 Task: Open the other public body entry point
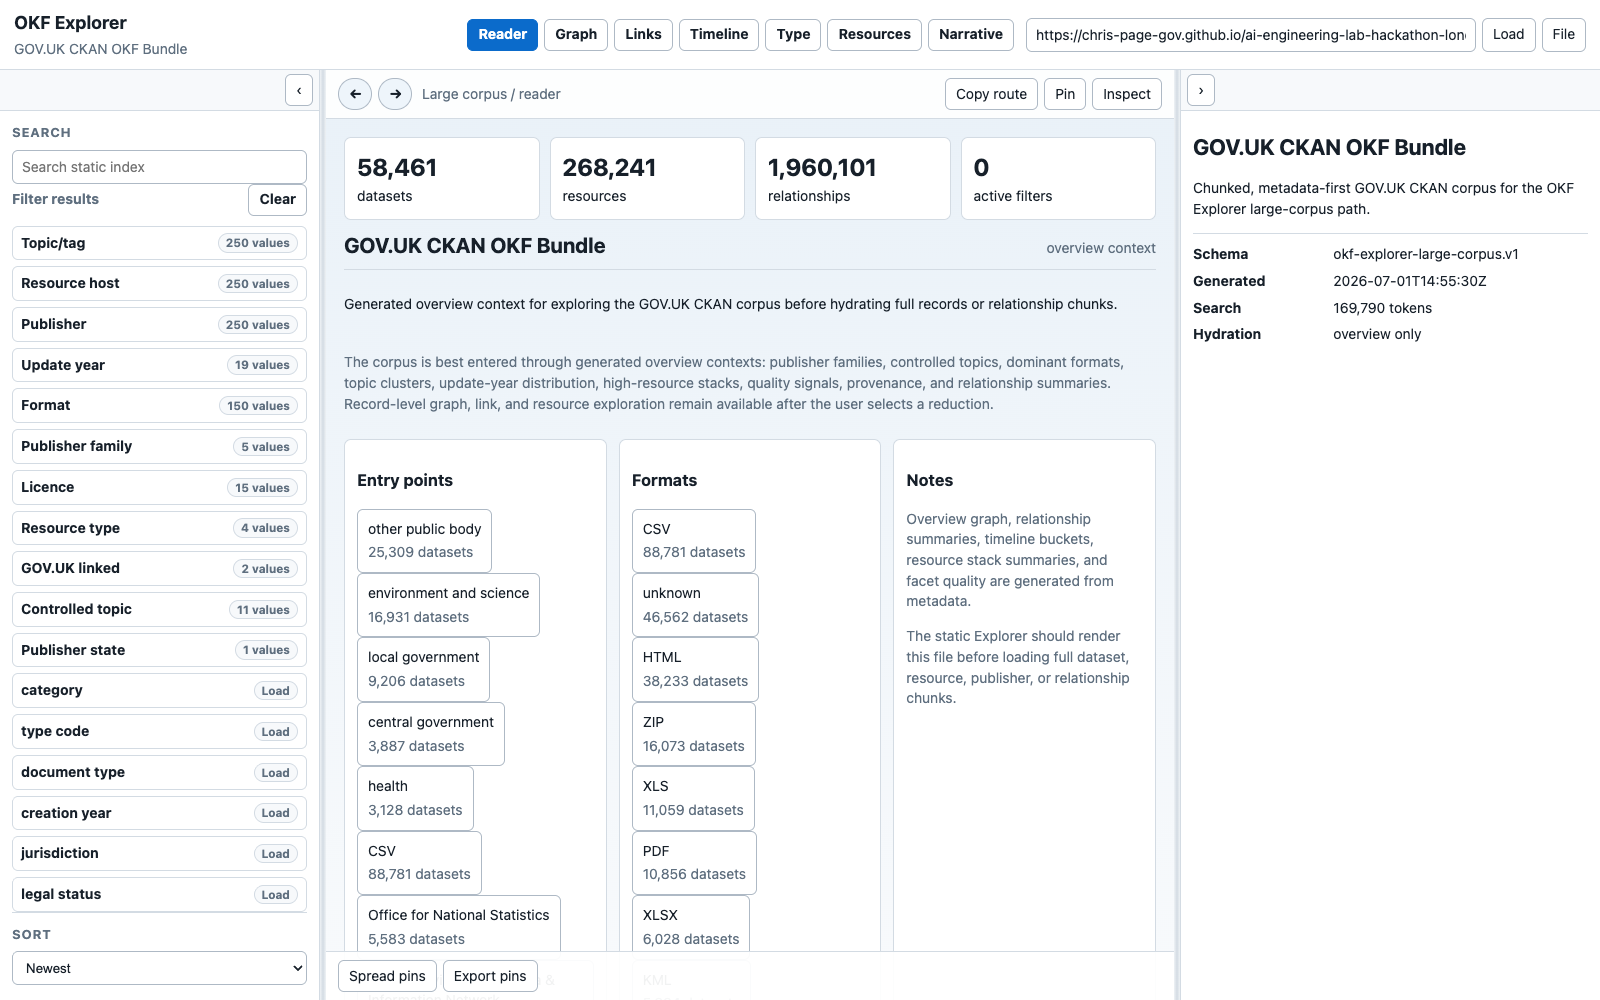424,541
